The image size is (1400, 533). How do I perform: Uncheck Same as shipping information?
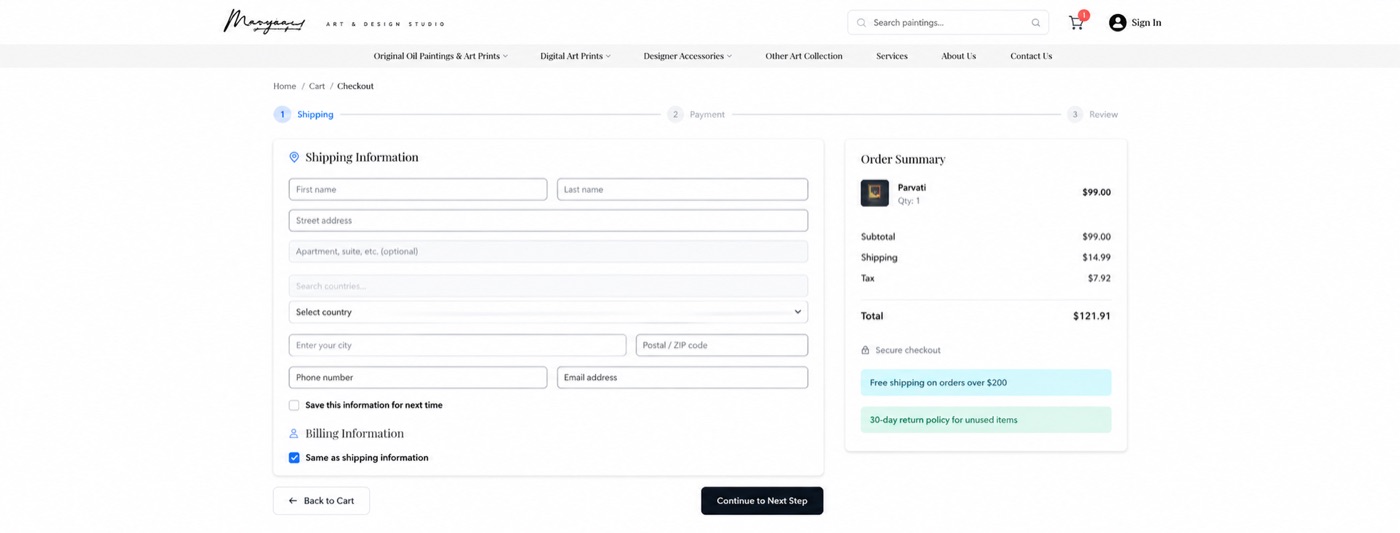pos(294,458)
